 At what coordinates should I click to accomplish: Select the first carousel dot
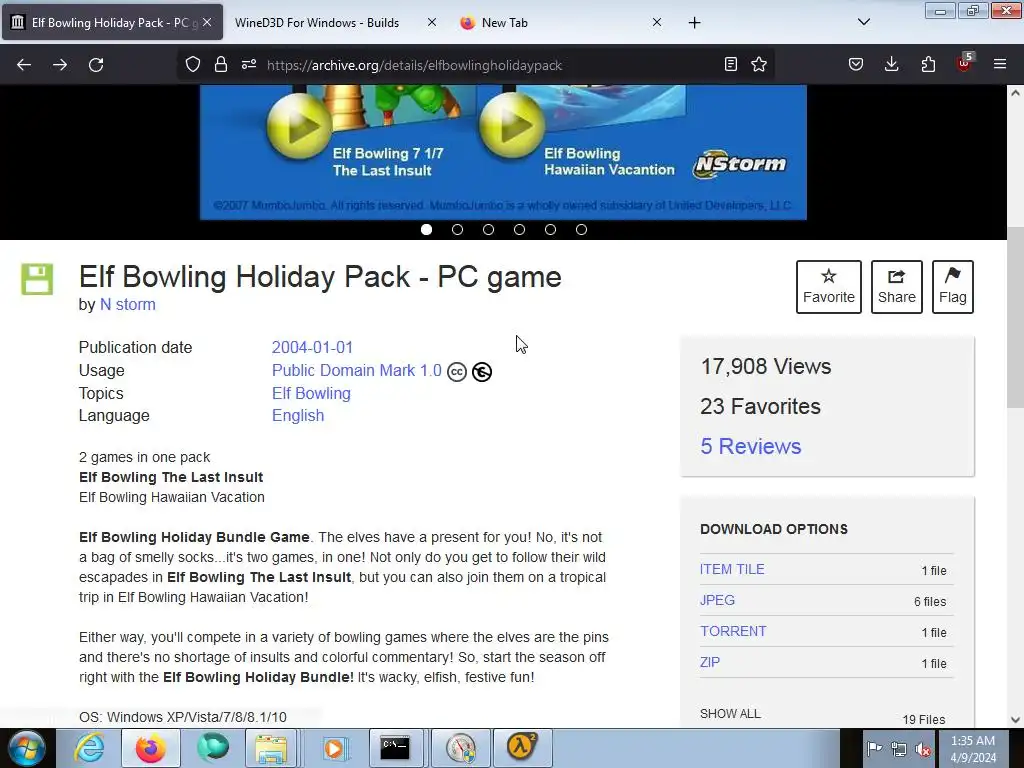pos(426,229)
